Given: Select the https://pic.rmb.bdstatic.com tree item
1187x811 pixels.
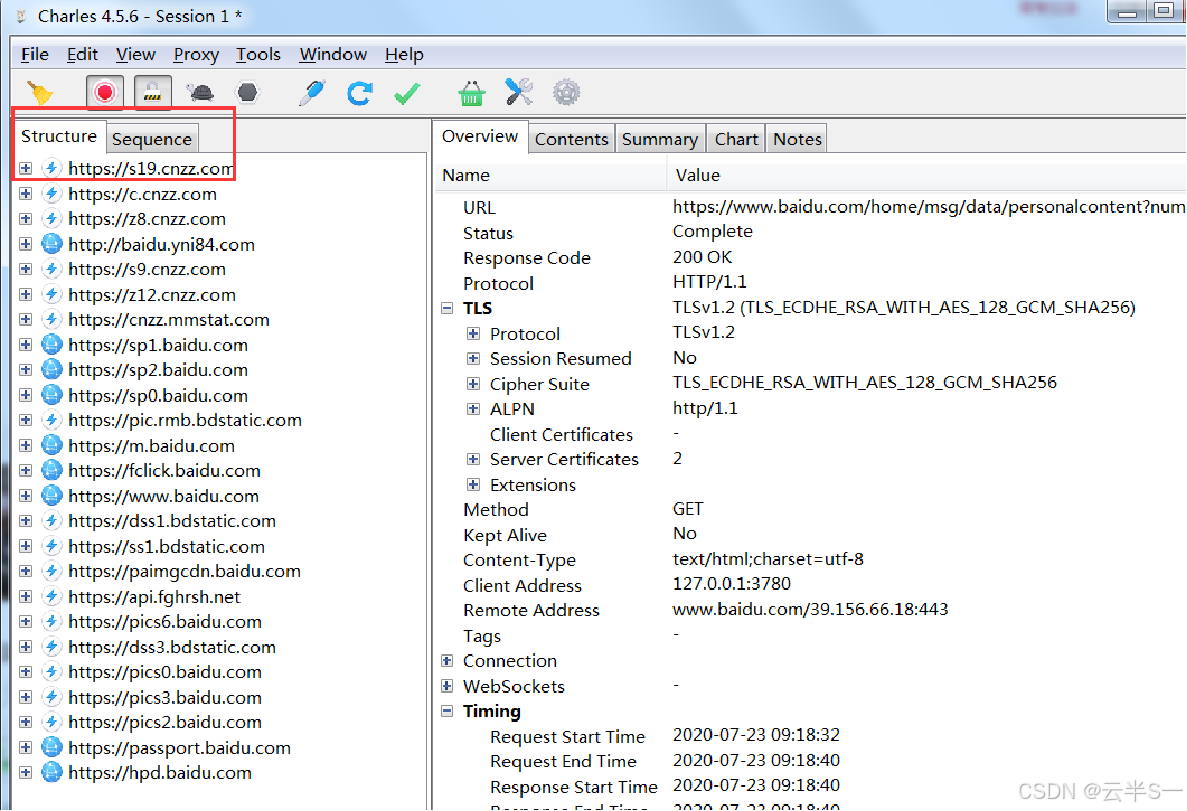Looking at the screenshot, I should (185, 420).
